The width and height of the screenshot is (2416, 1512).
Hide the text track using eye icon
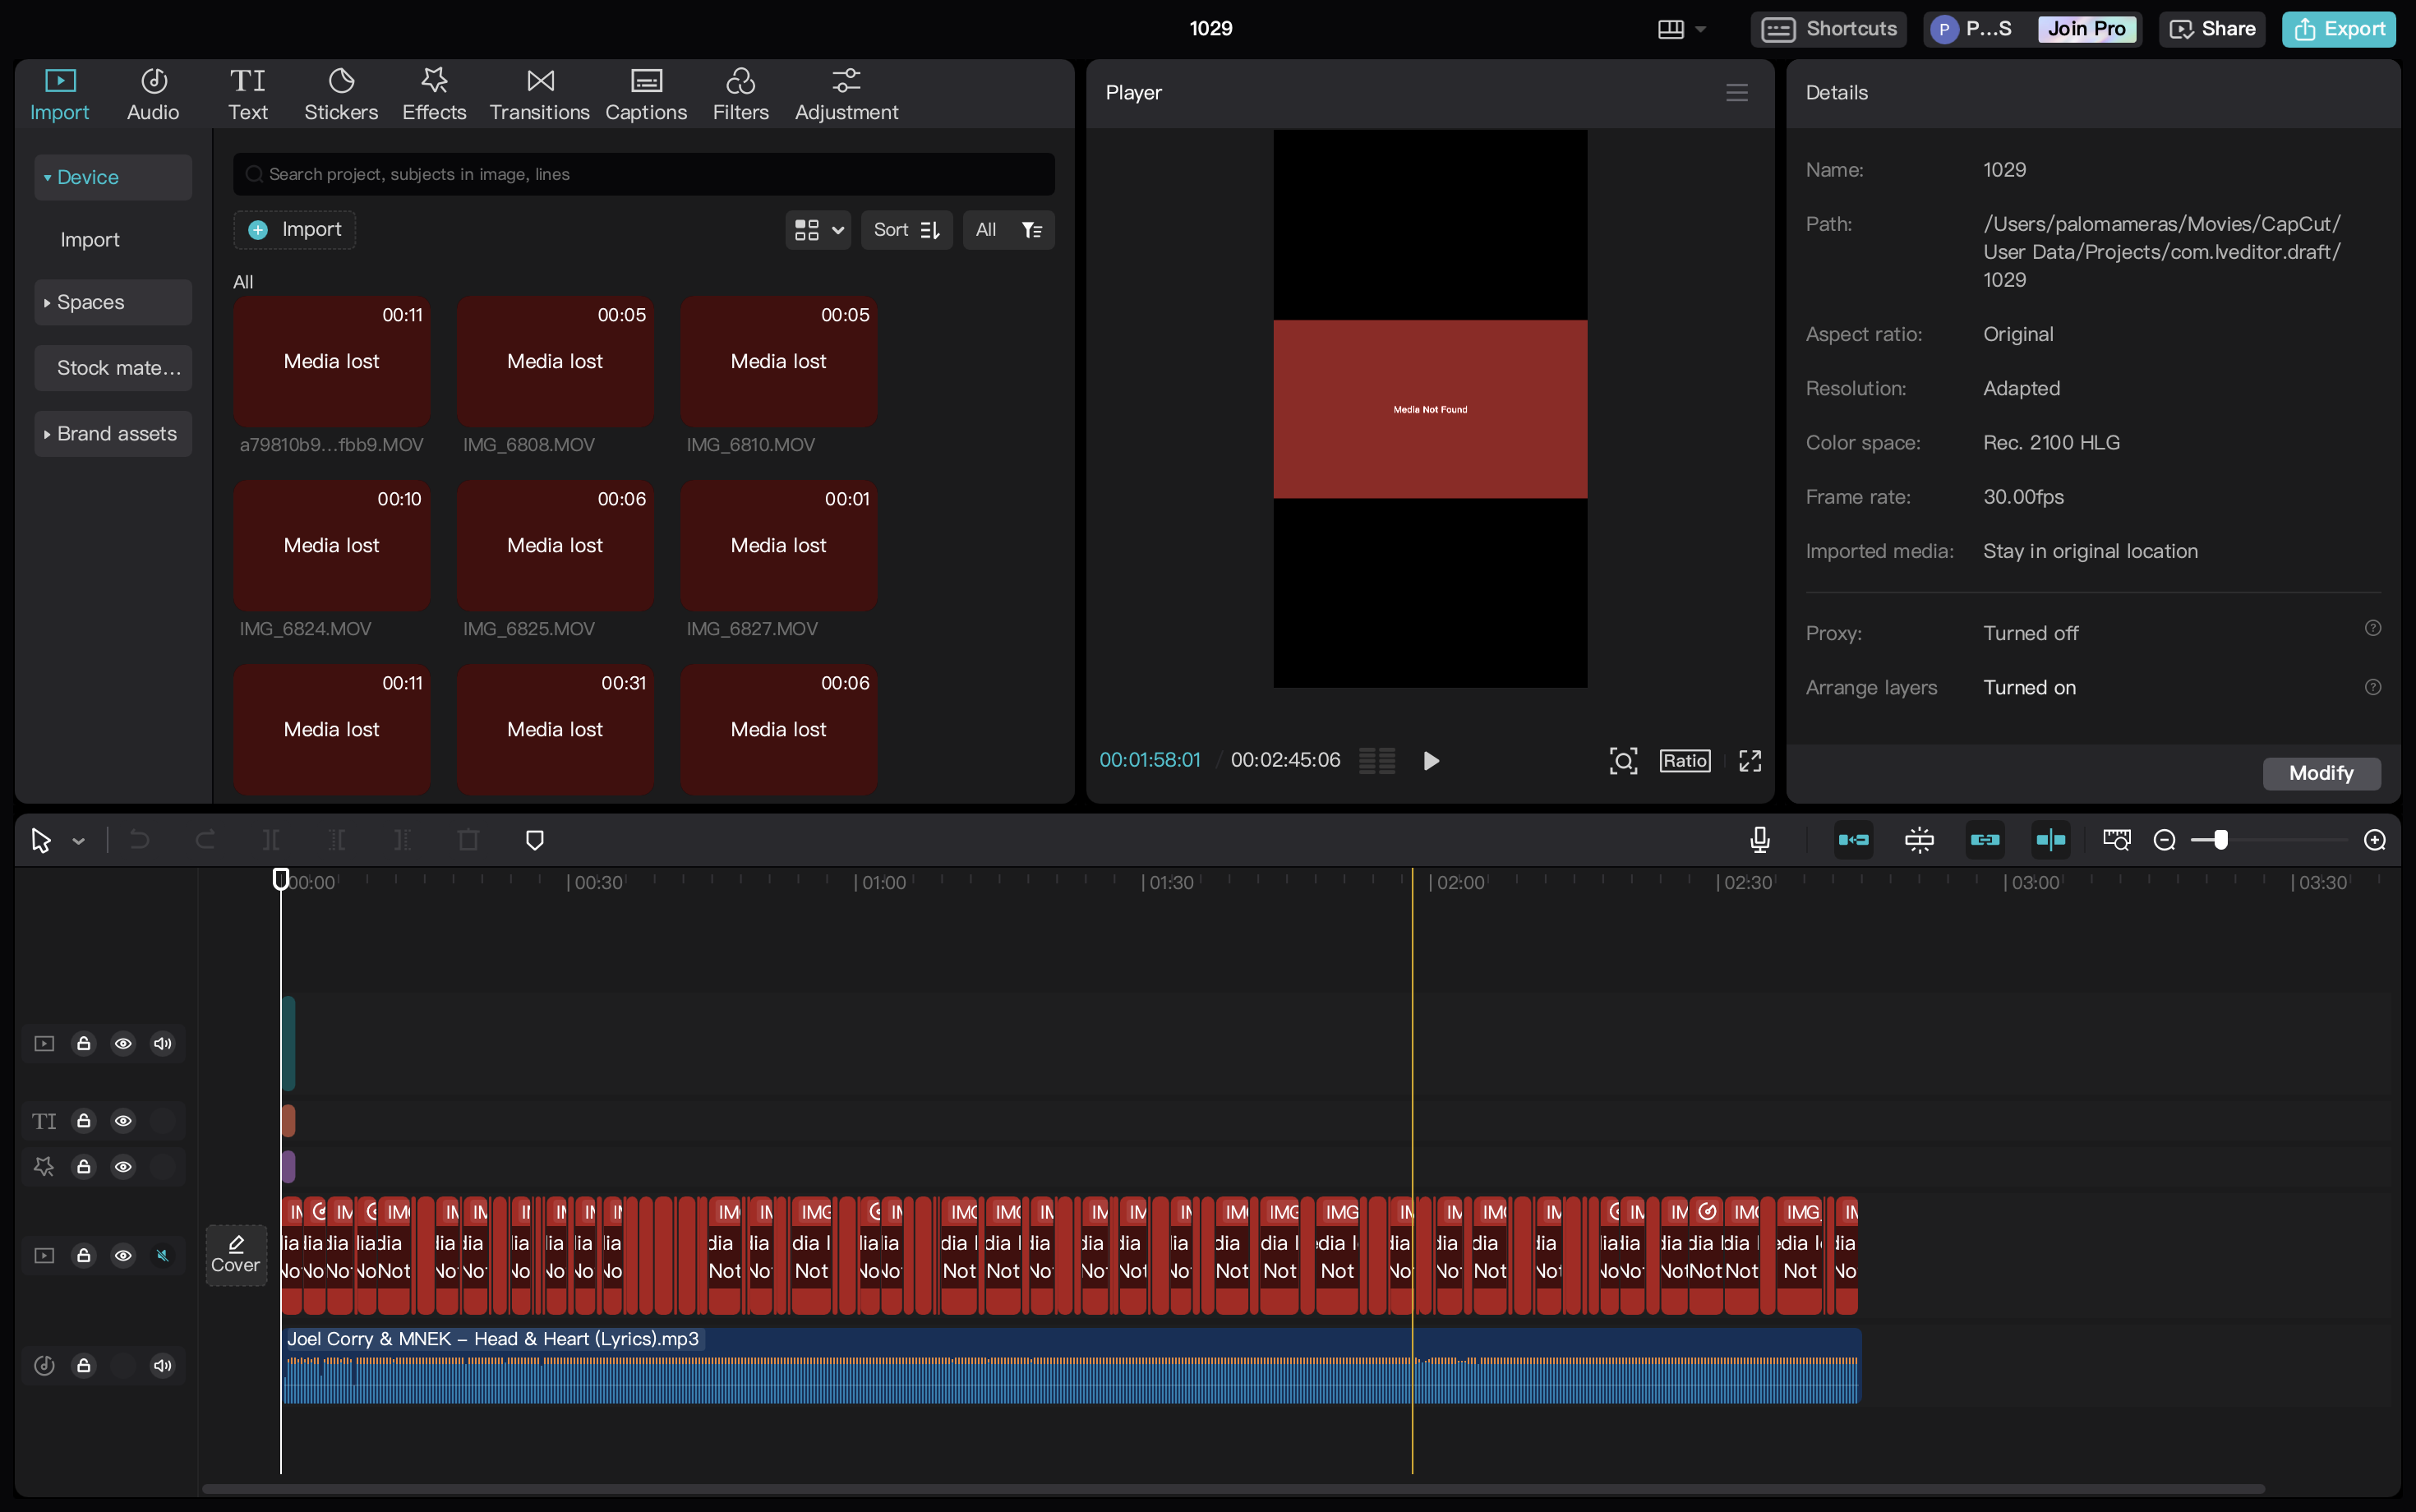[123, 1121]
